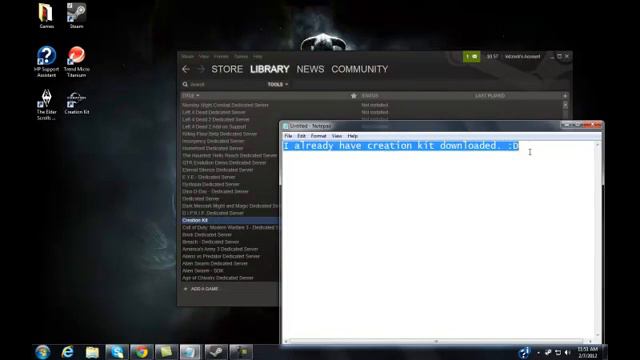This screenshot has height=360, width=640.
Task: Open Notepad's File menu
Action: point(288,136)
